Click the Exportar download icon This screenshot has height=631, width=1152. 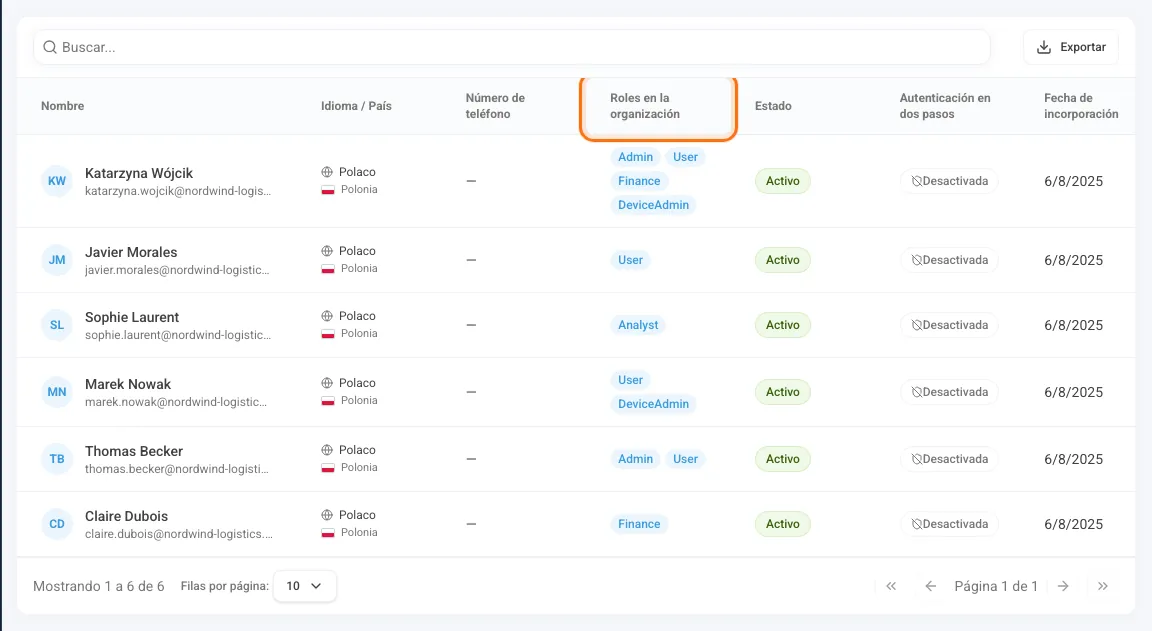pyautogui.click(x=1043, y=47)
